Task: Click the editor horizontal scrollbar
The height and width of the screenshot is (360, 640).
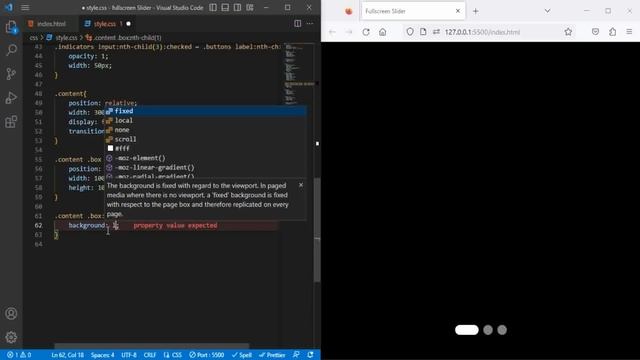Action: point(152,346)
